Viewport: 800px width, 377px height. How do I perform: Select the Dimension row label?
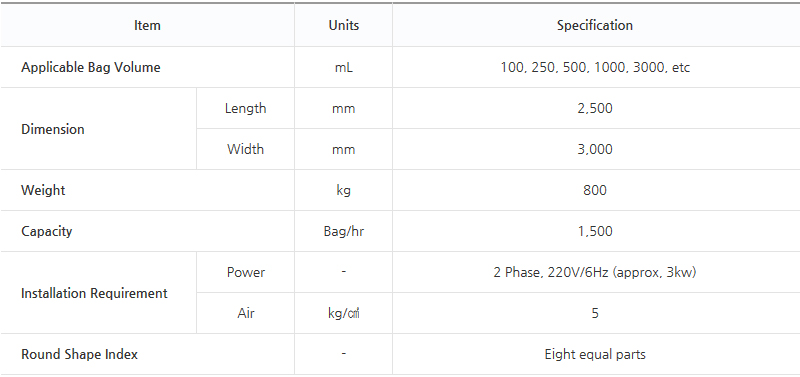[x=53, y=129]
